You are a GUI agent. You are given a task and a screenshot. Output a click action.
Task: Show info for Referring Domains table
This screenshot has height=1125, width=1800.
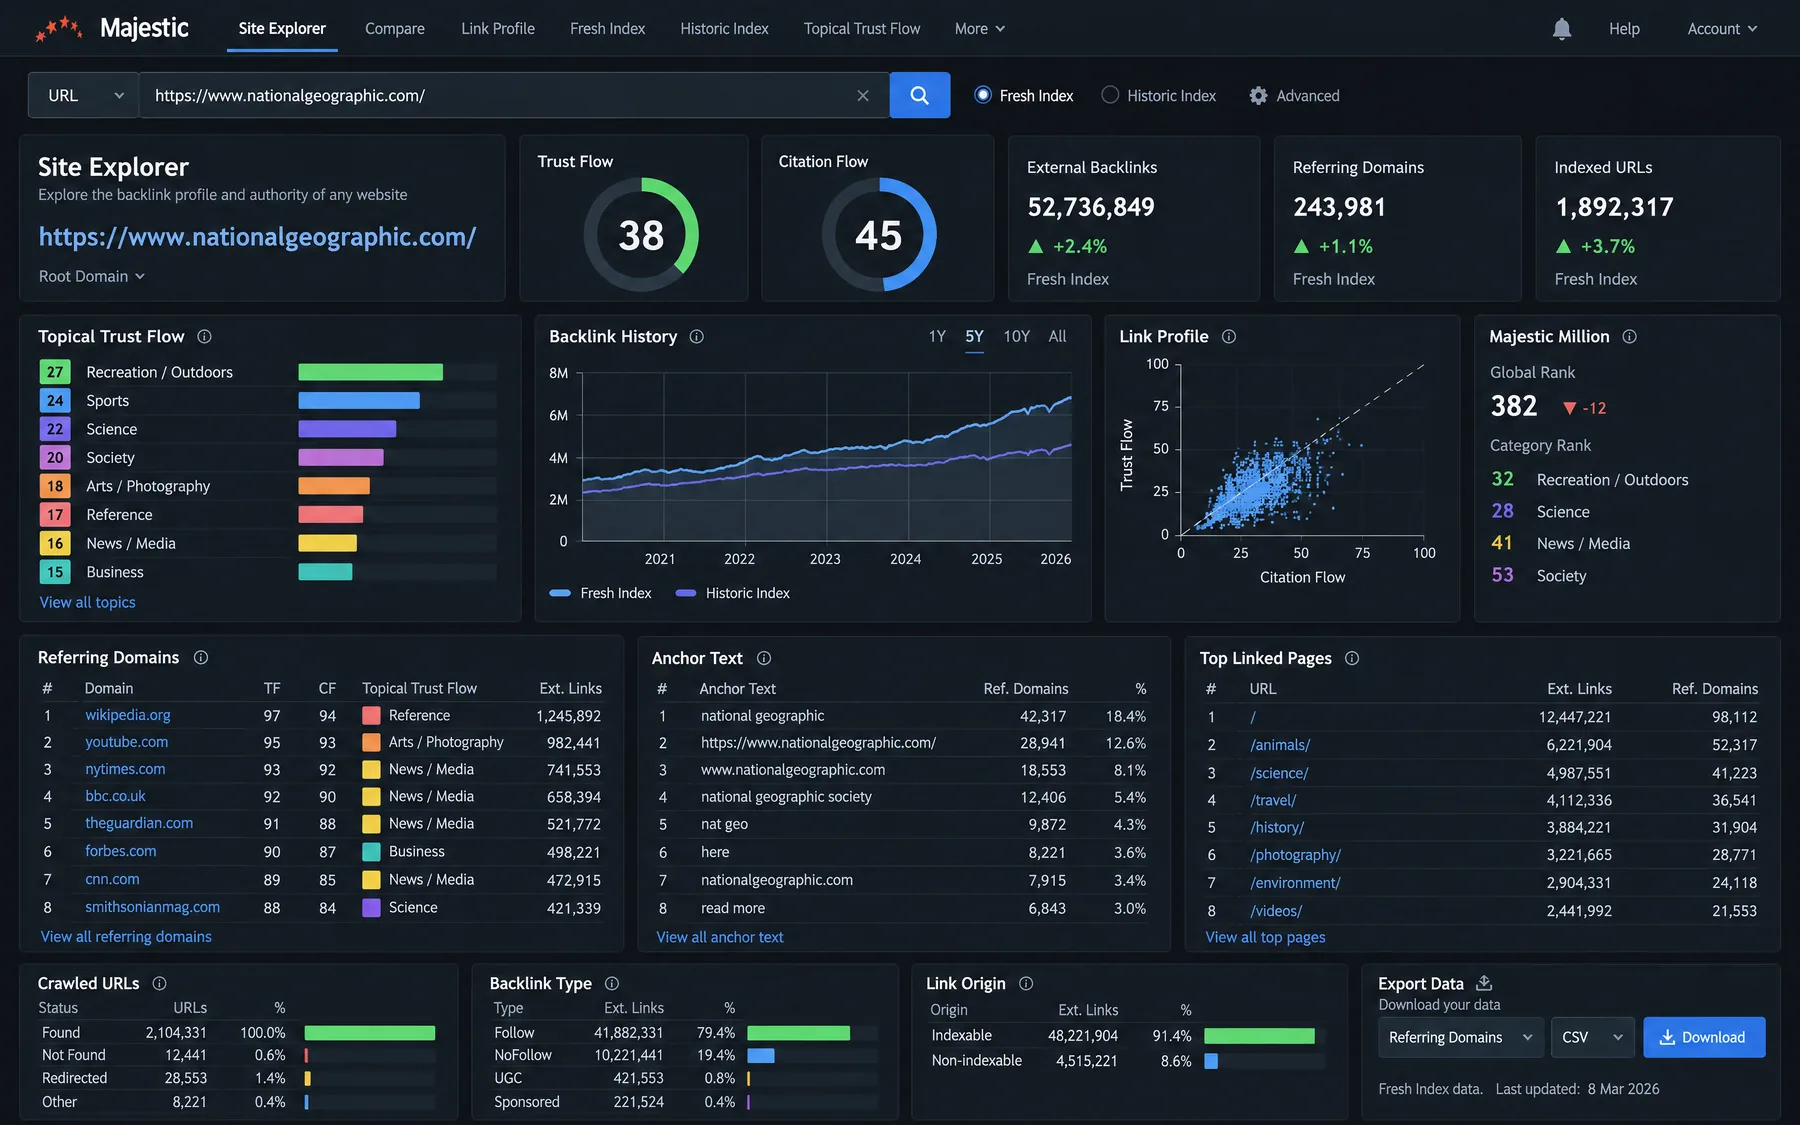tap(201, 658)
